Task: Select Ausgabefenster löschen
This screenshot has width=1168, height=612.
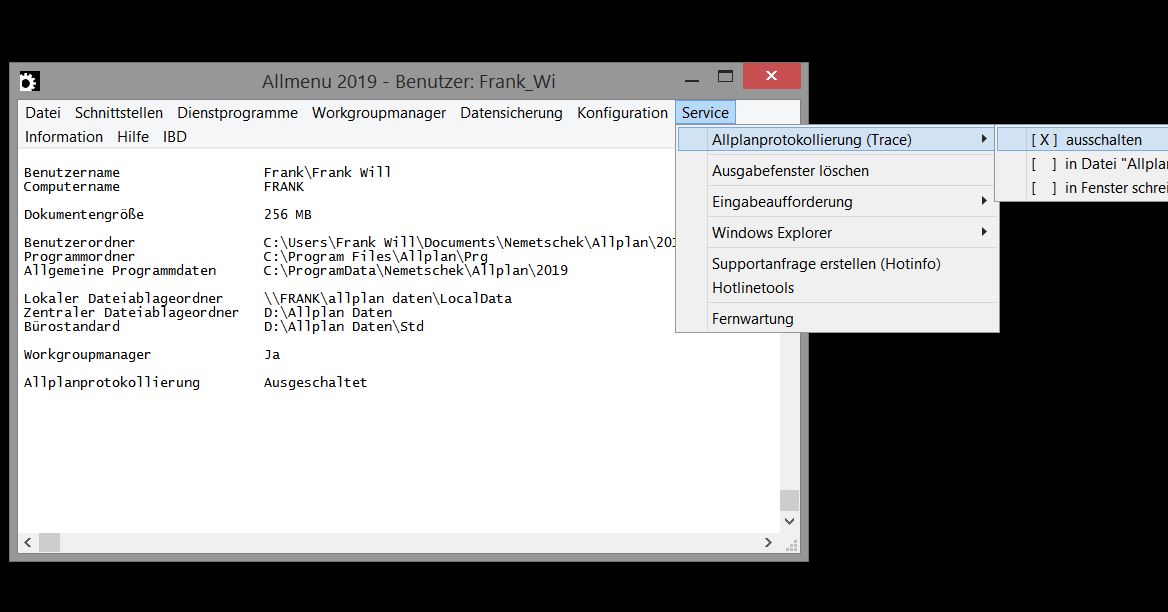Action: point(790,171)
